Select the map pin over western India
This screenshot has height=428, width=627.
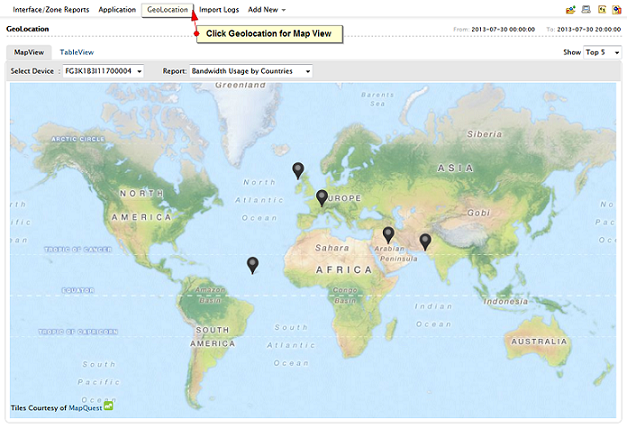425,242
